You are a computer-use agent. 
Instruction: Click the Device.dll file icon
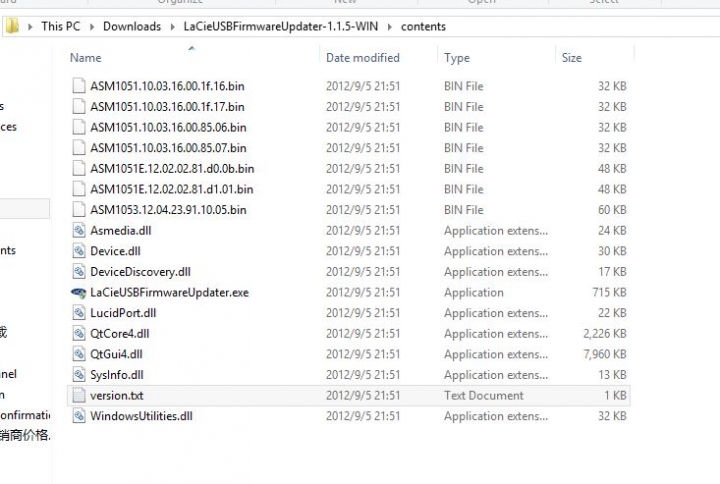coord(79,251)
